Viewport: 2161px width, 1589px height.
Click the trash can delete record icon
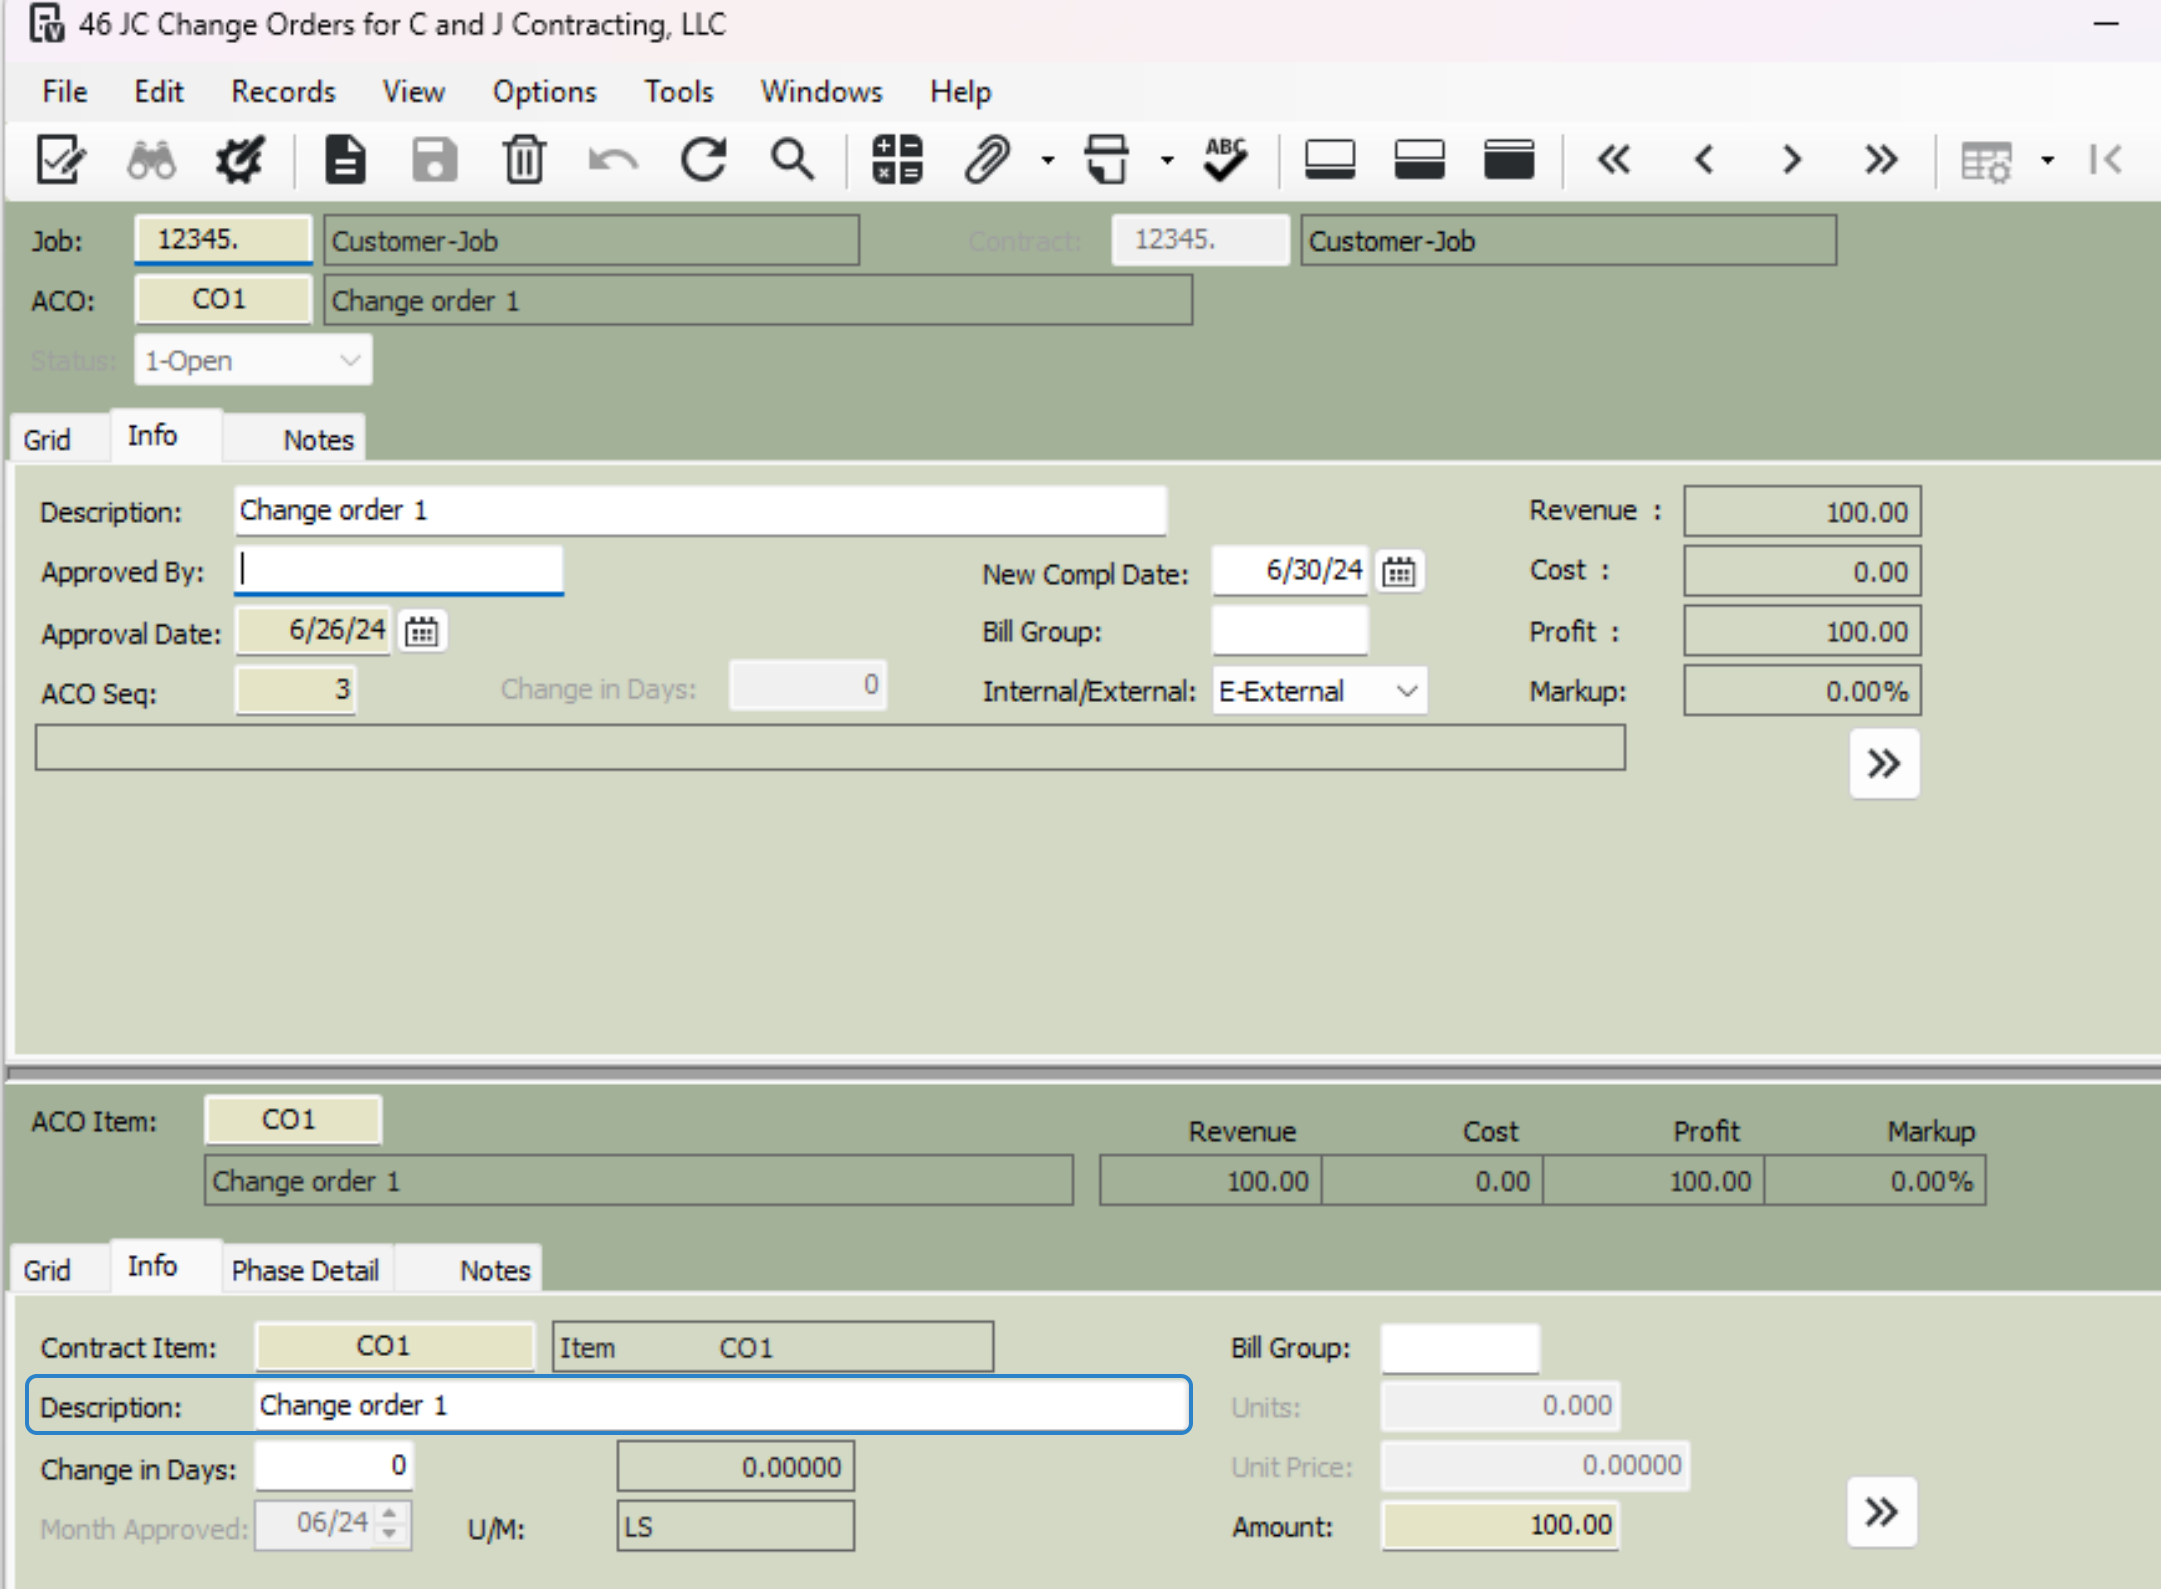[x=524, y=160]
